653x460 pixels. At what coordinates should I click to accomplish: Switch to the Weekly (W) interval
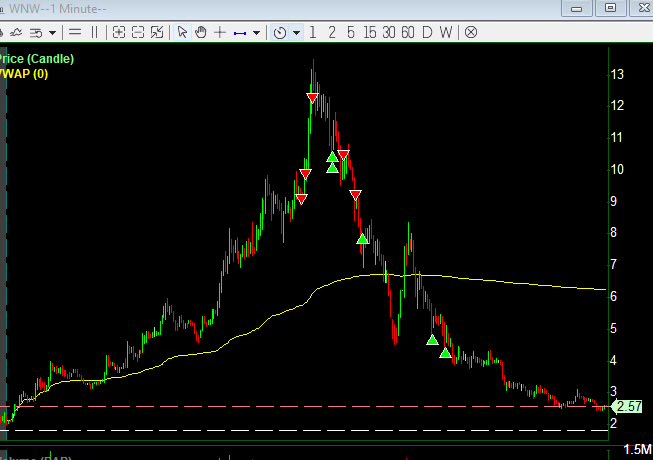coord(446,32)
